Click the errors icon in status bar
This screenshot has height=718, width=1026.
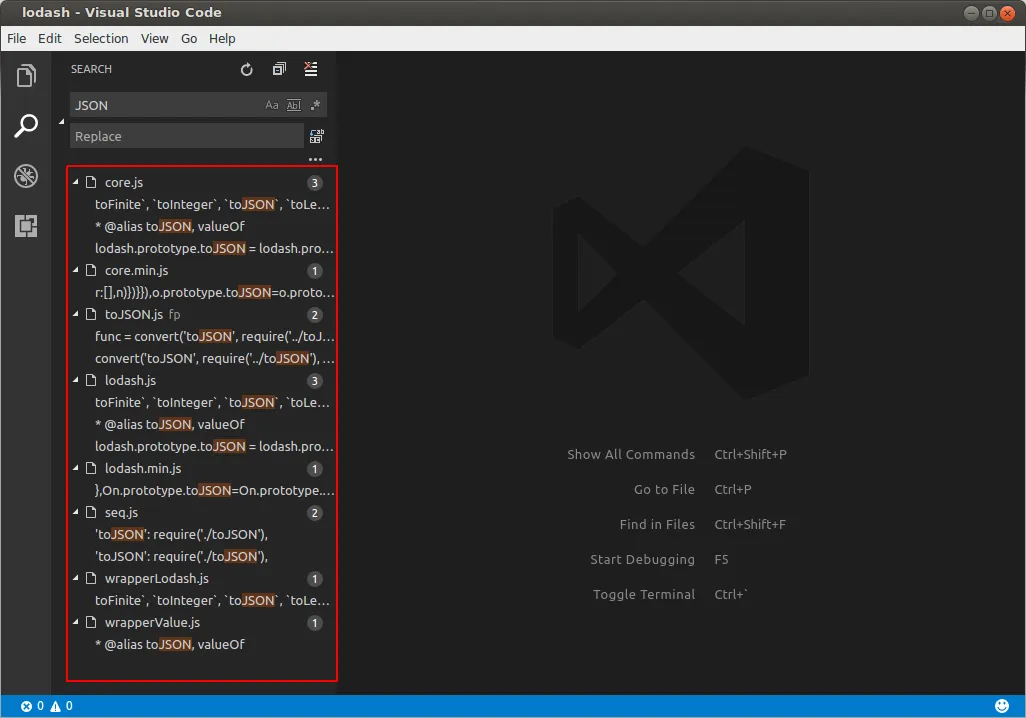coord(26,706)
